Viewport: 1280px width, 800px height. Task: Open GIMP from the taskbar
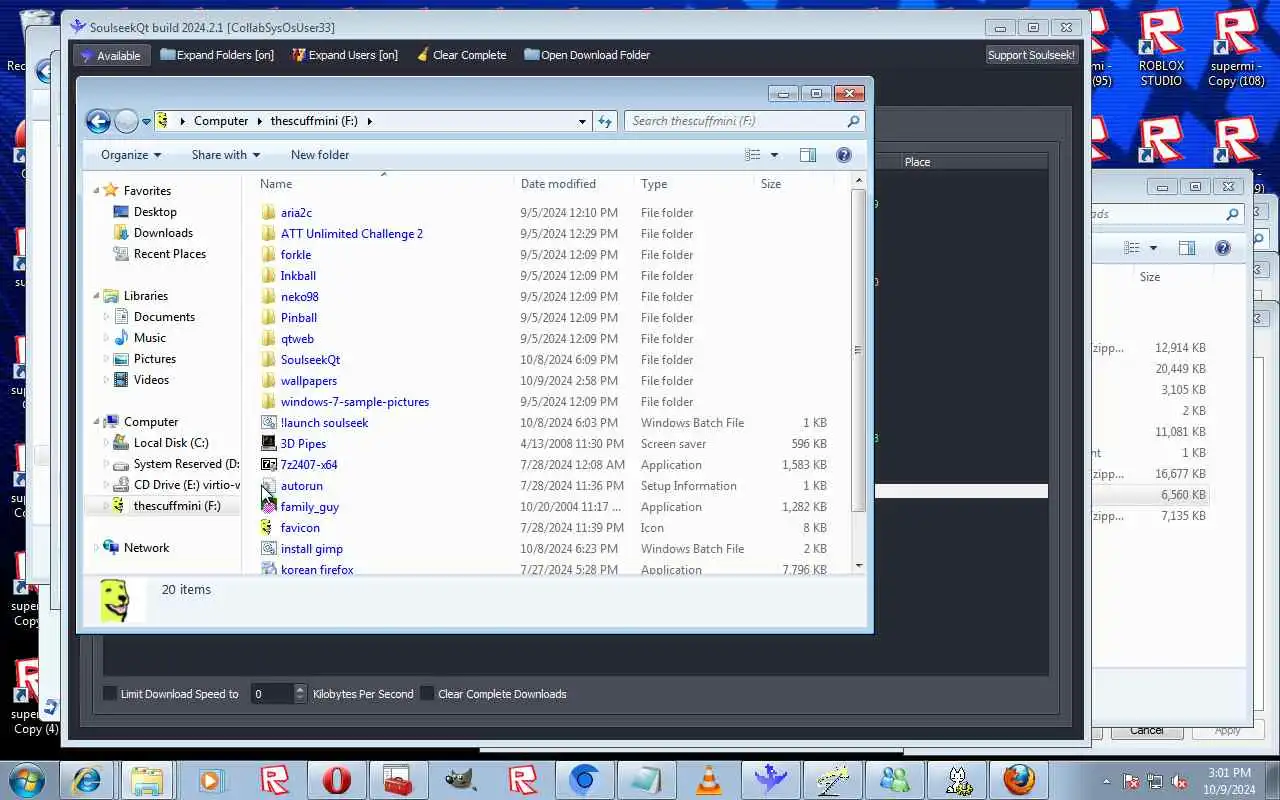click(x=460, y=780)
